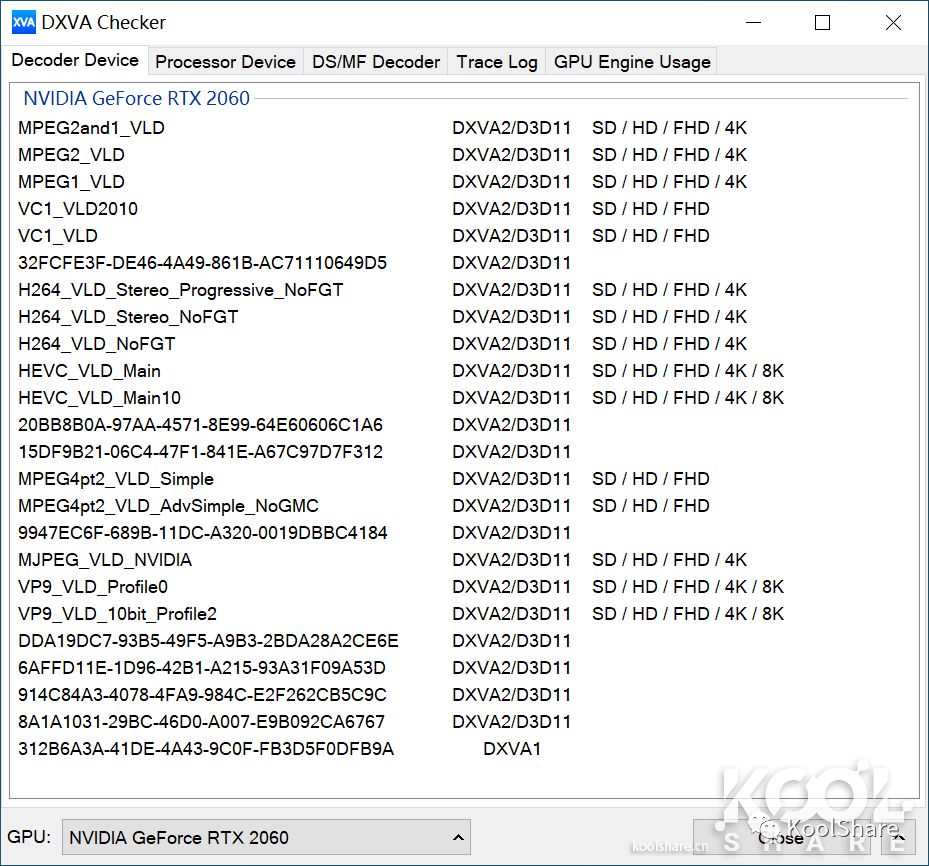Close the DXVA Checker window
The width and height of the screenshot is (929, 866).
pos(893,23)
